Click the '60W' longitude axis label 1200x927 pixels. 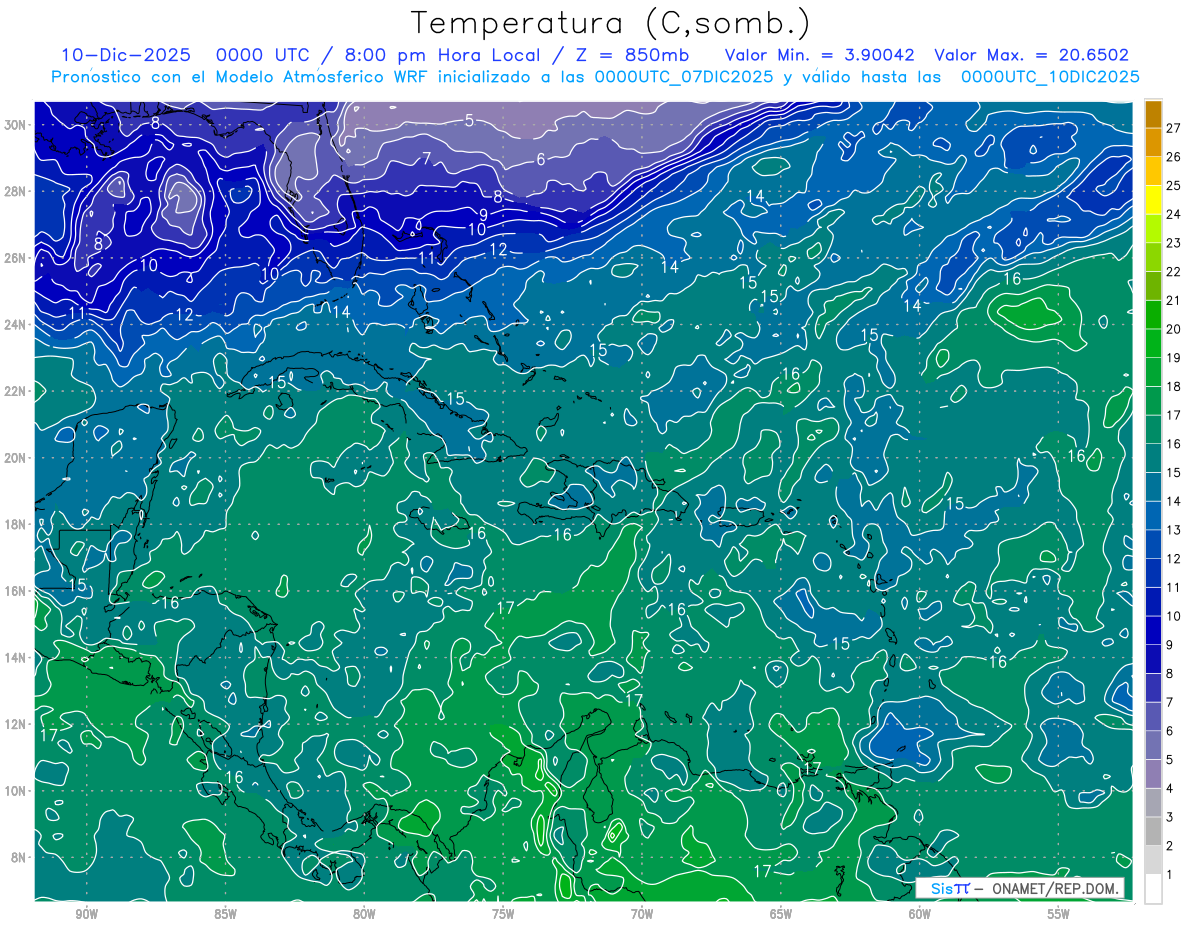[x=920, y=914]
